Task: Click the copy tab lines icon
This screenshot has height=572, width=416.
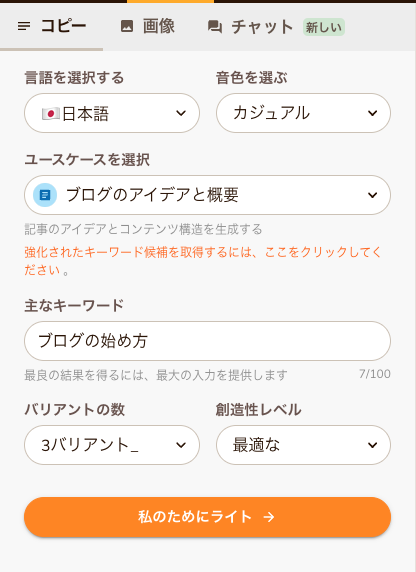Action: coord(24,26)
